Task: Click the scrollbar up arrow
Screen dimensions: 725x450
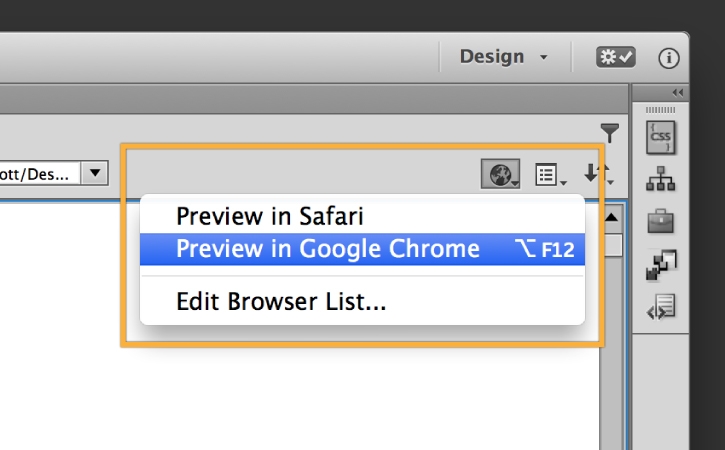Action: click(612, 217)
